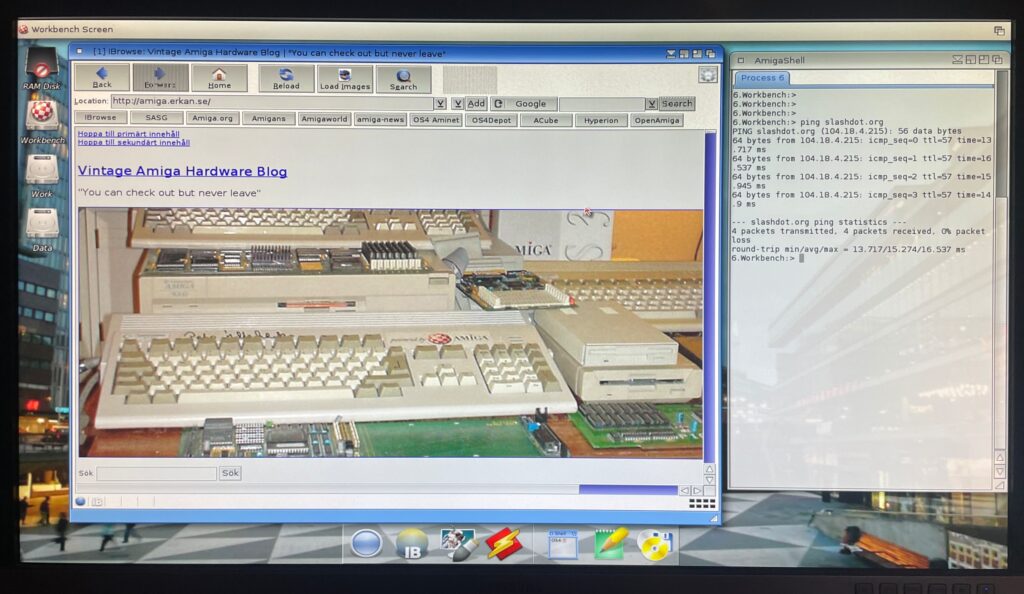Click the Location URL field
The width and height of the screenshot is (1024, 594).
[272, 102]
